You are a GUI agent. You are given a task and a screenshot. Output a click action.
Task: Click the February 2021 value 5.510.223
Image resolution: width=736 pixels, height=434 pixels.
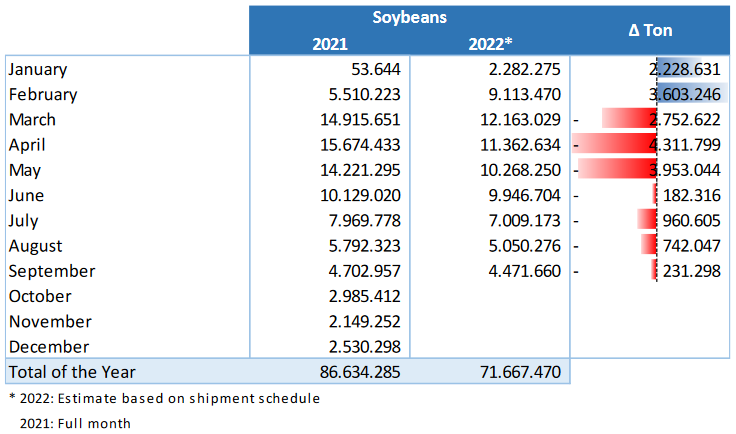pos(359,95)
